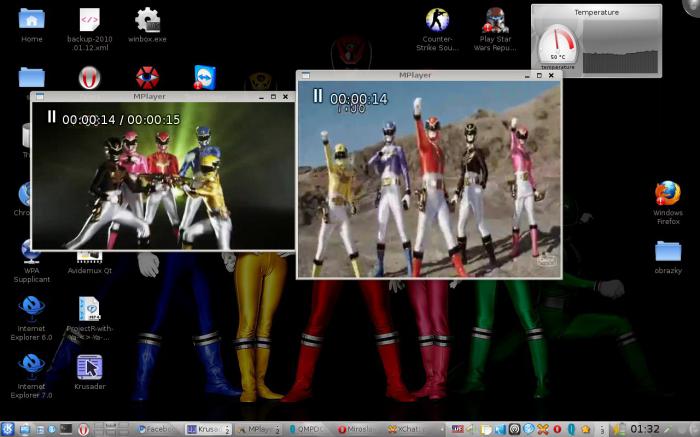This screenshot has height=437, width=700.
Task: Click the red Opera tray icon
Action: (x=557, y=429)
